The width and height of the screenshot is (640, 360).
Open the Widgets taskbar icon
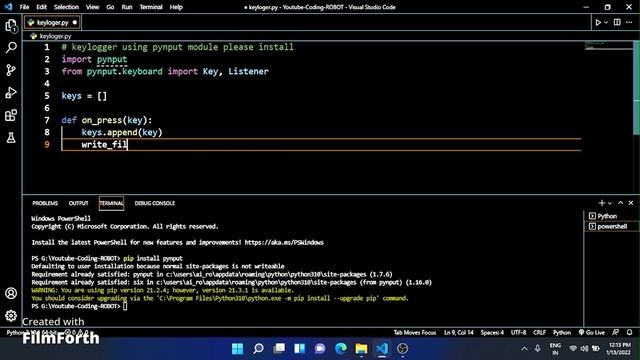[x=300, y=349]
